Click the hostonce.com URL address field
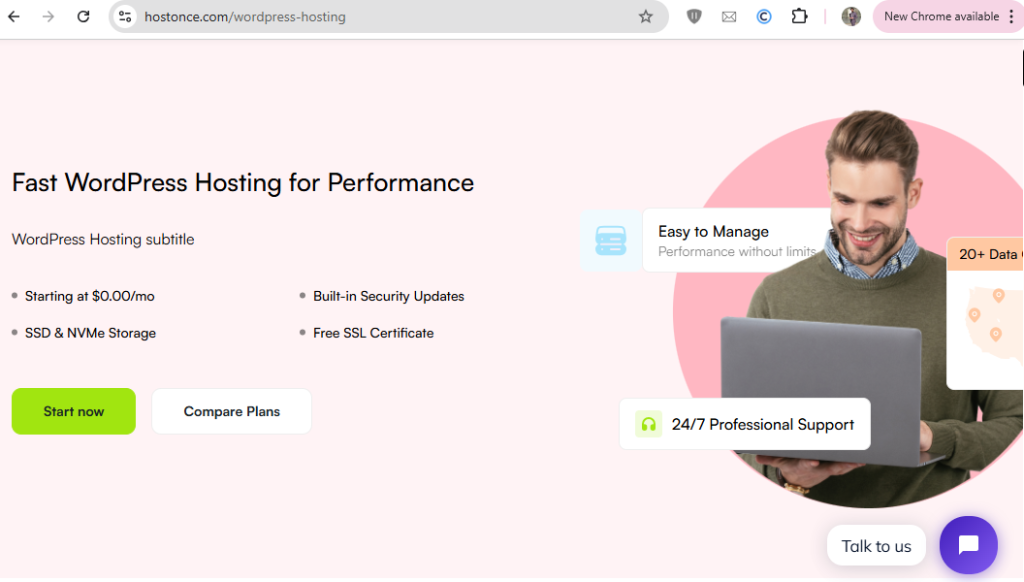1024x582 pixels. (380, 17)
